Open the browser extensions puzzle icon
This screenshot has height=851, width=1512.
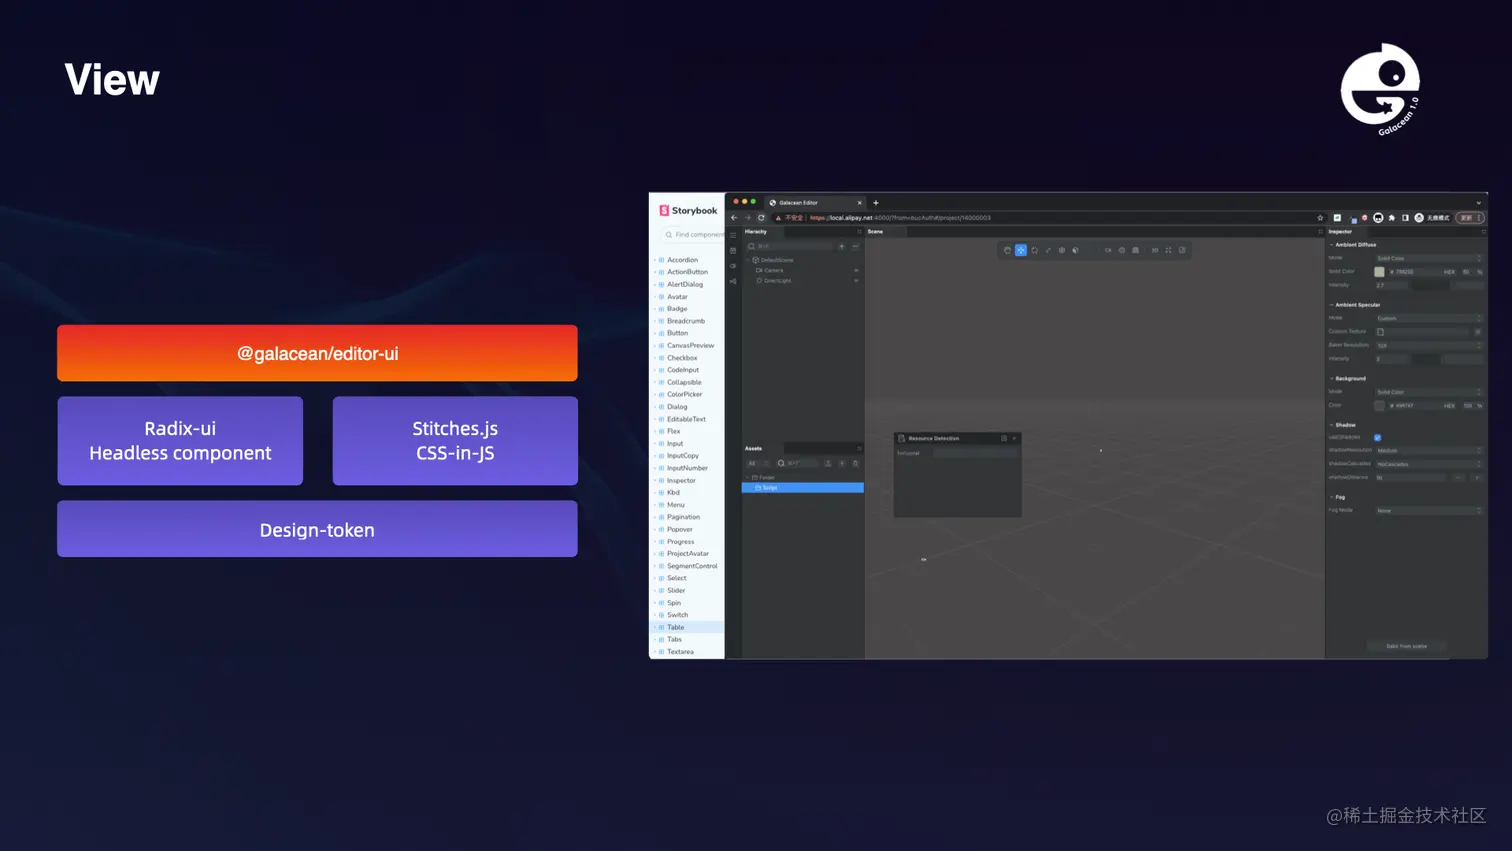pos(1391,218)
